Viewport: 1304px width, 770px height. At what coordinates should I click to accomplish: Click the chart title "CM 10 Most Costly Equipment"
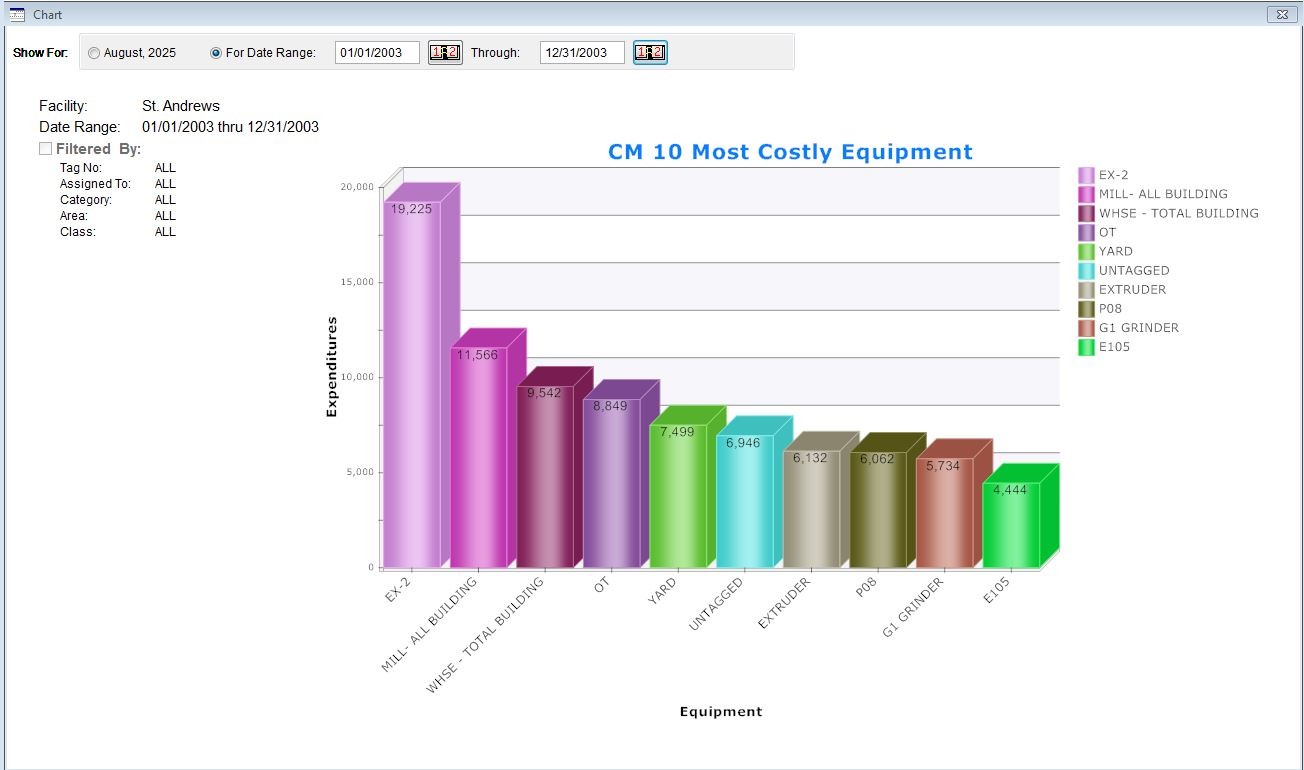click(790, 152)
